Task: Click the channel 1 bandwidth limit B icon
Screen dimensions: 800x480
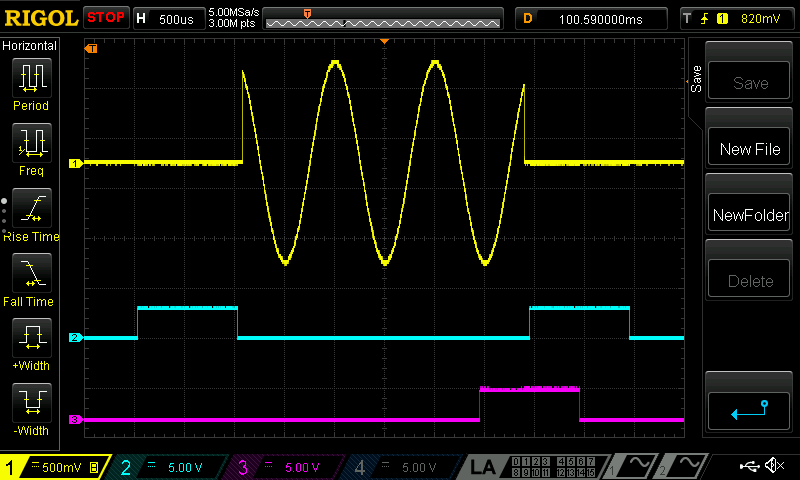Action: pyautogui.click(x=94, y=467)
